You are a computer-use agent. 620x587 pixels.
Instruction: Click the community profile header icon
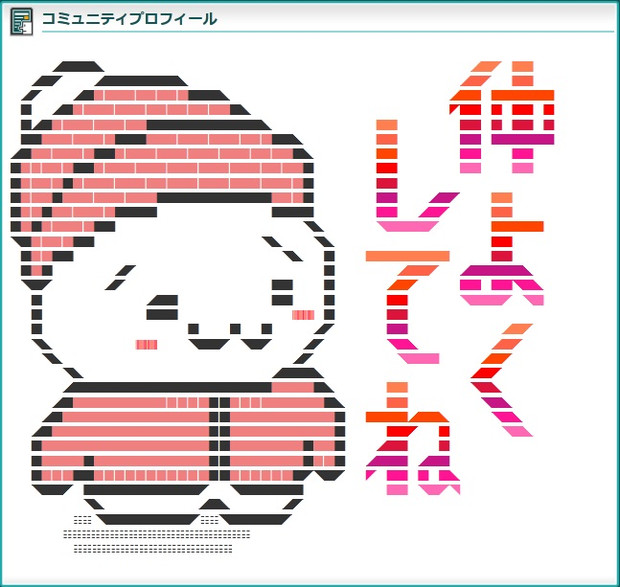(x=21, y=21)
